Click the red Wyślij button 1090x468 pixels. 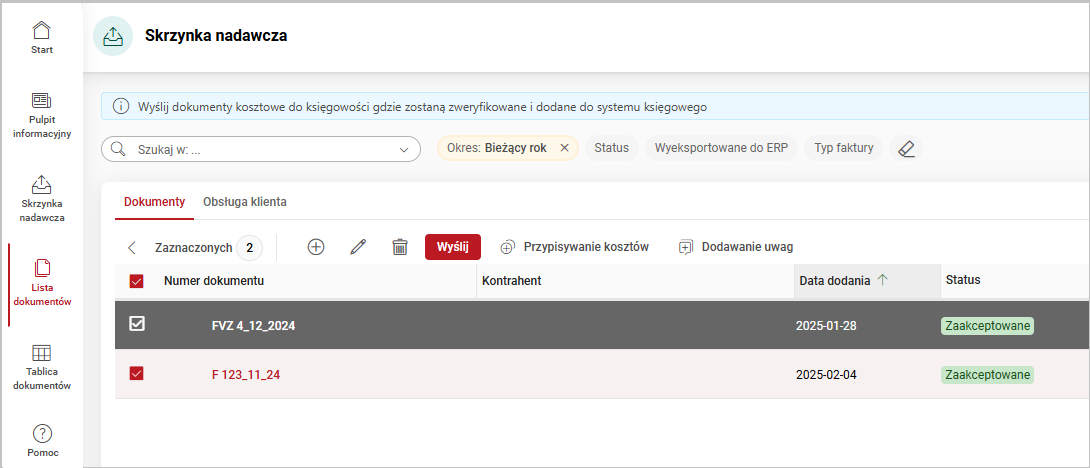pyautogui.click(x=453, y=247)
